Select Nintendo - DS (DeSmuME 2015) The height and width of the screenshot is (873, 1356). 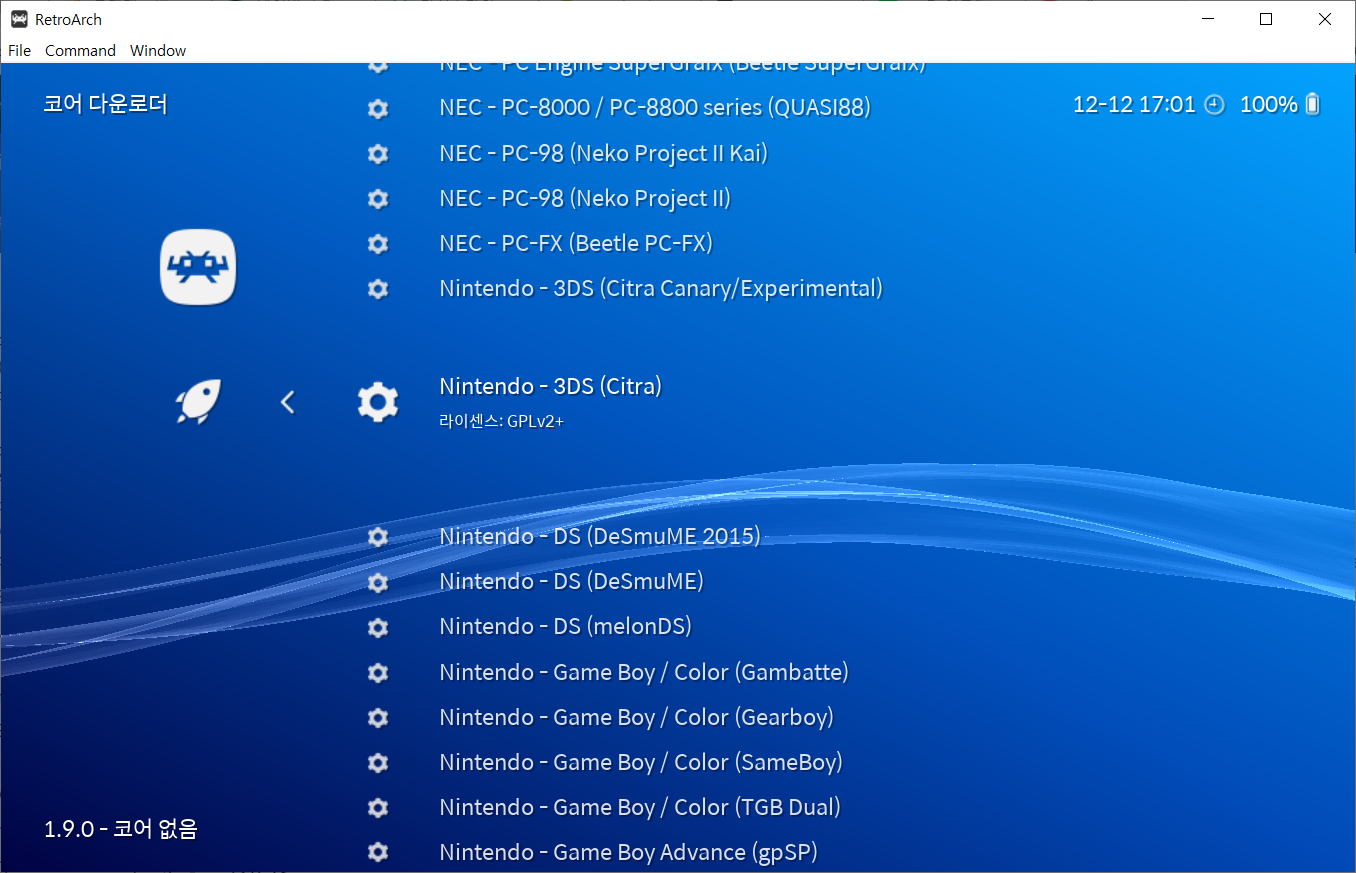(600, 536)
